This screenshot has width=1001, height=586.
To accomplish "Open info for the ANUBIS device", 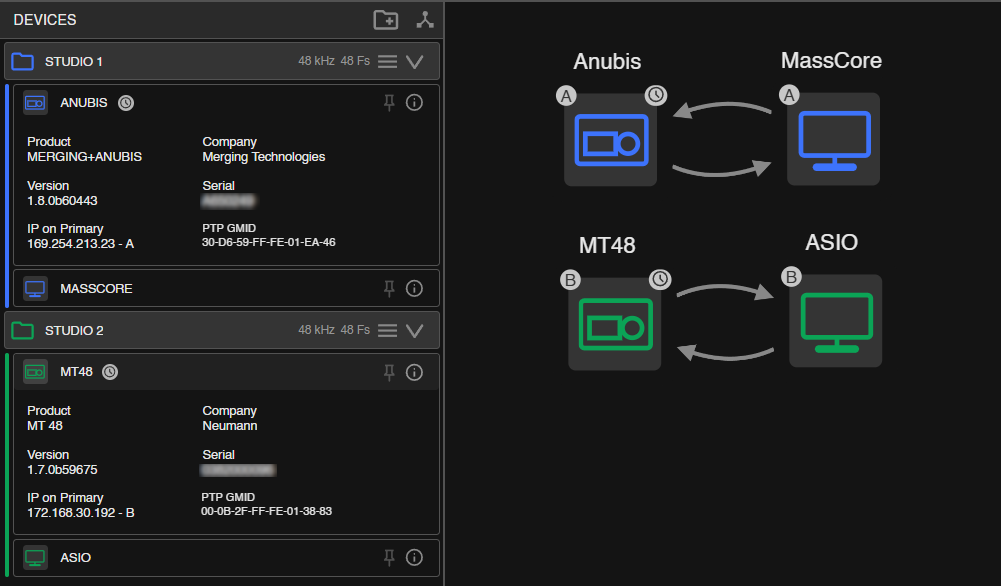I will tap(414, 102).
